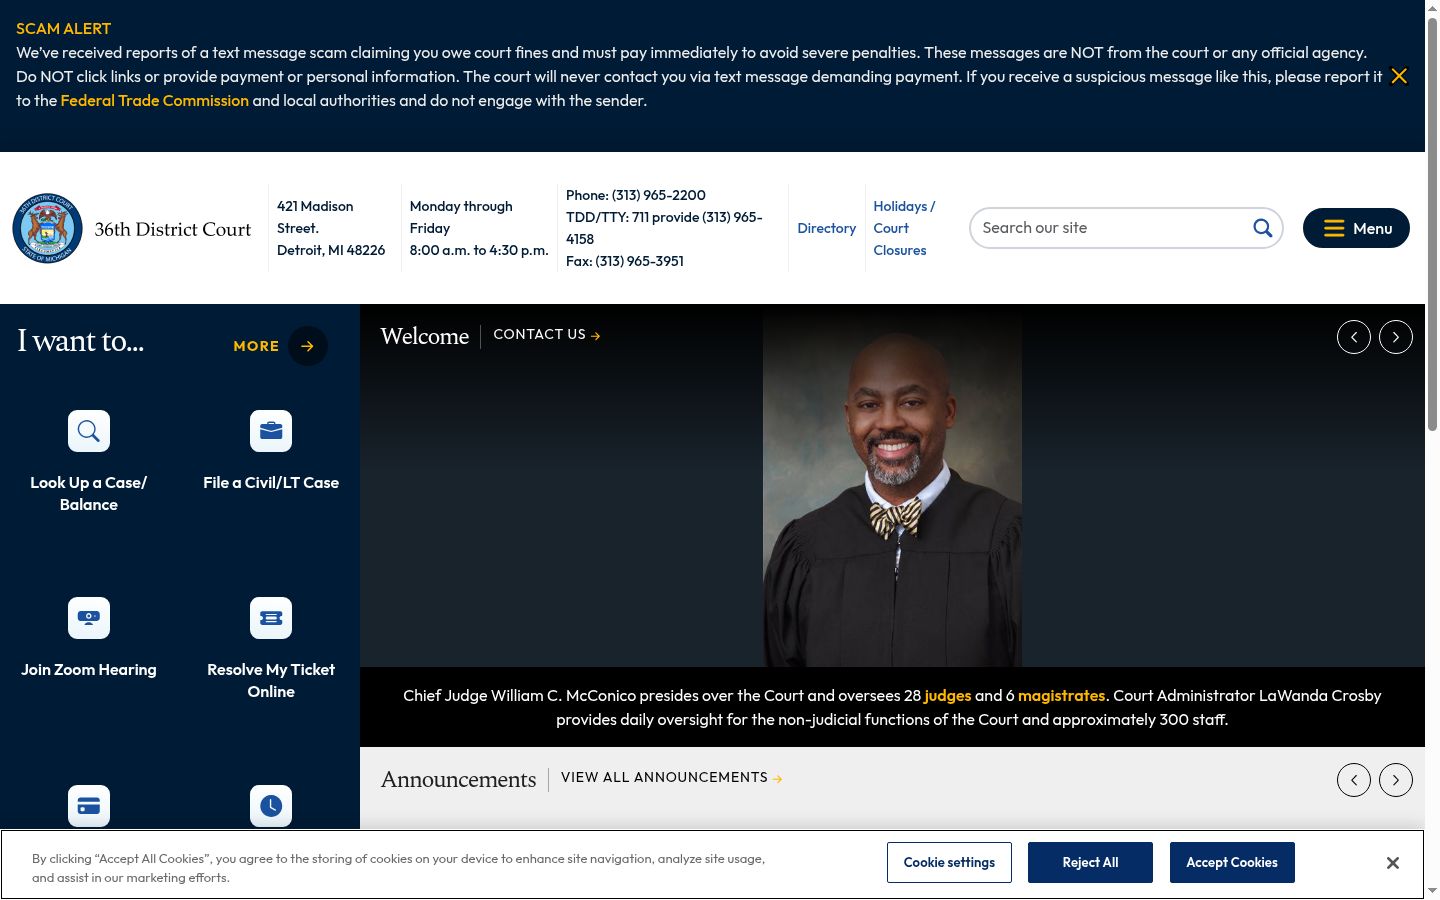This screenshot has height=900, width=1440.
Task: Open the magistrates link
Action: (x=1061, y=695)
